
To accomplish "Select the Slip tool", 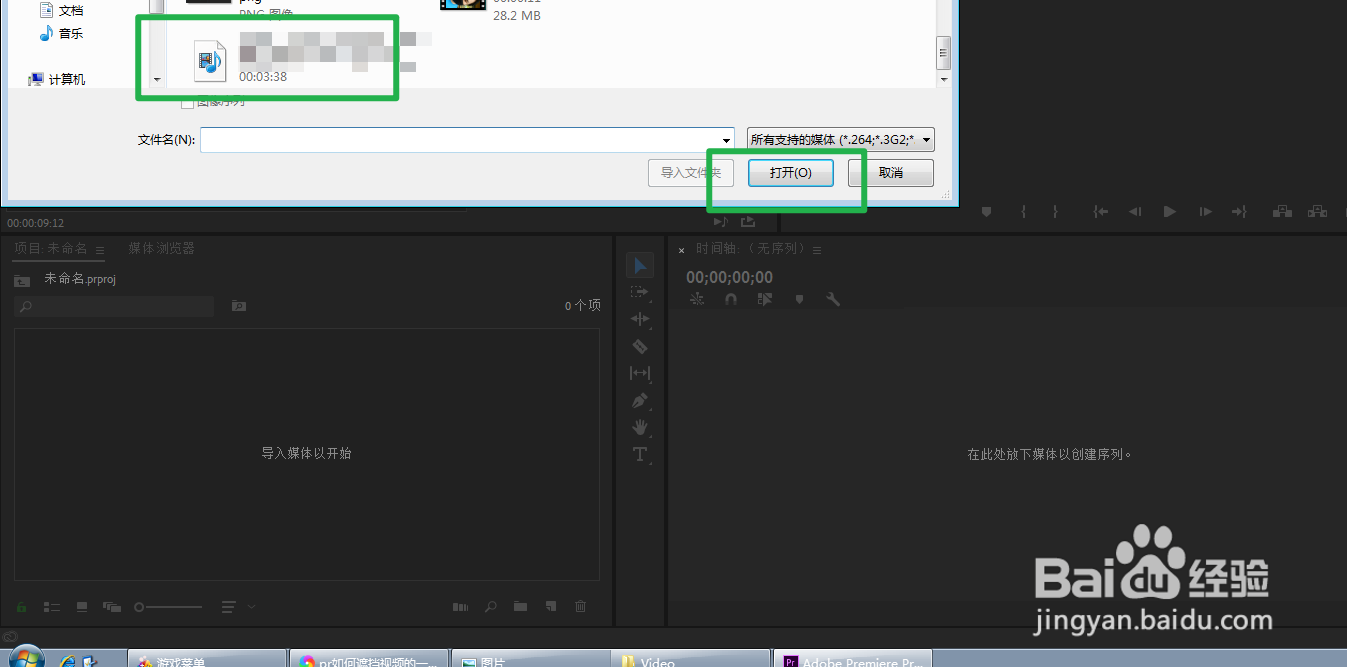I will pyautogui.click(x=640, y=373).
